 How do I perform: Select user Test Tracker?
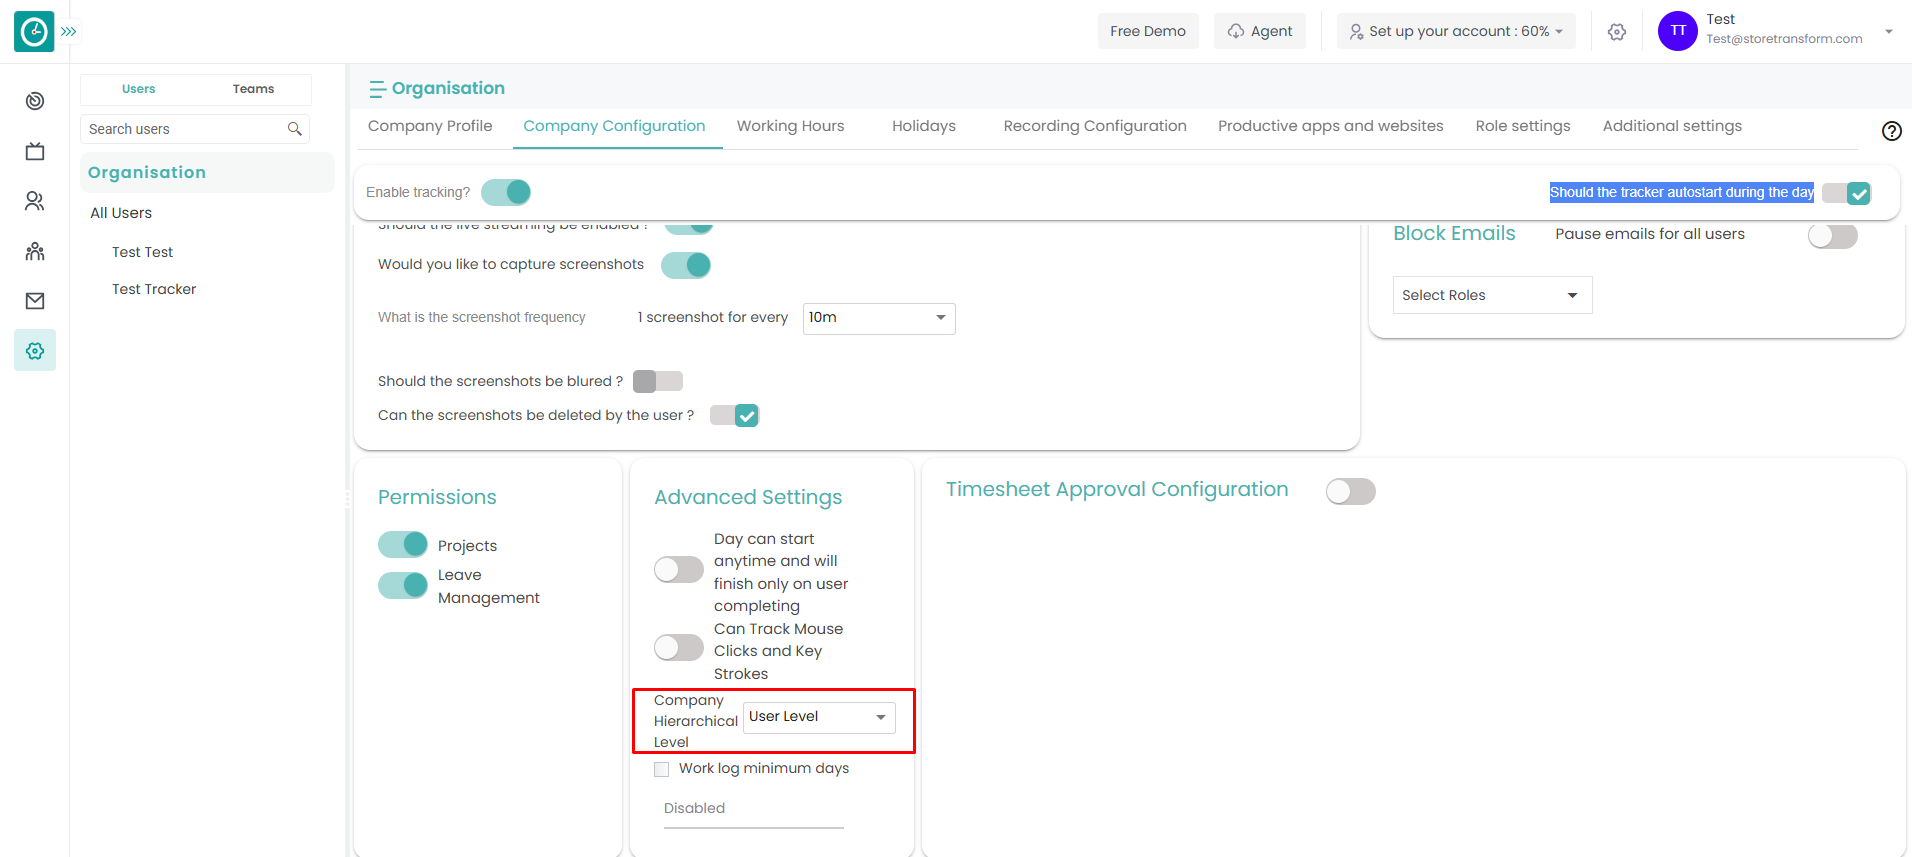point(154,289)
